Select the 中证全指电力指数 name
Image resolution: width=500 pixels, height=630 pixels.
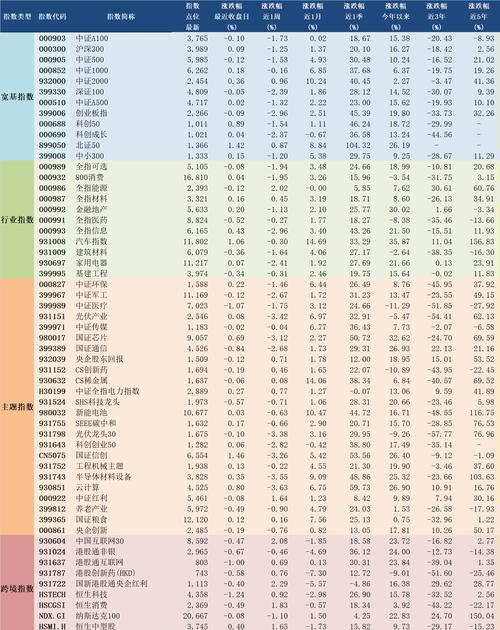coord(108,391)
